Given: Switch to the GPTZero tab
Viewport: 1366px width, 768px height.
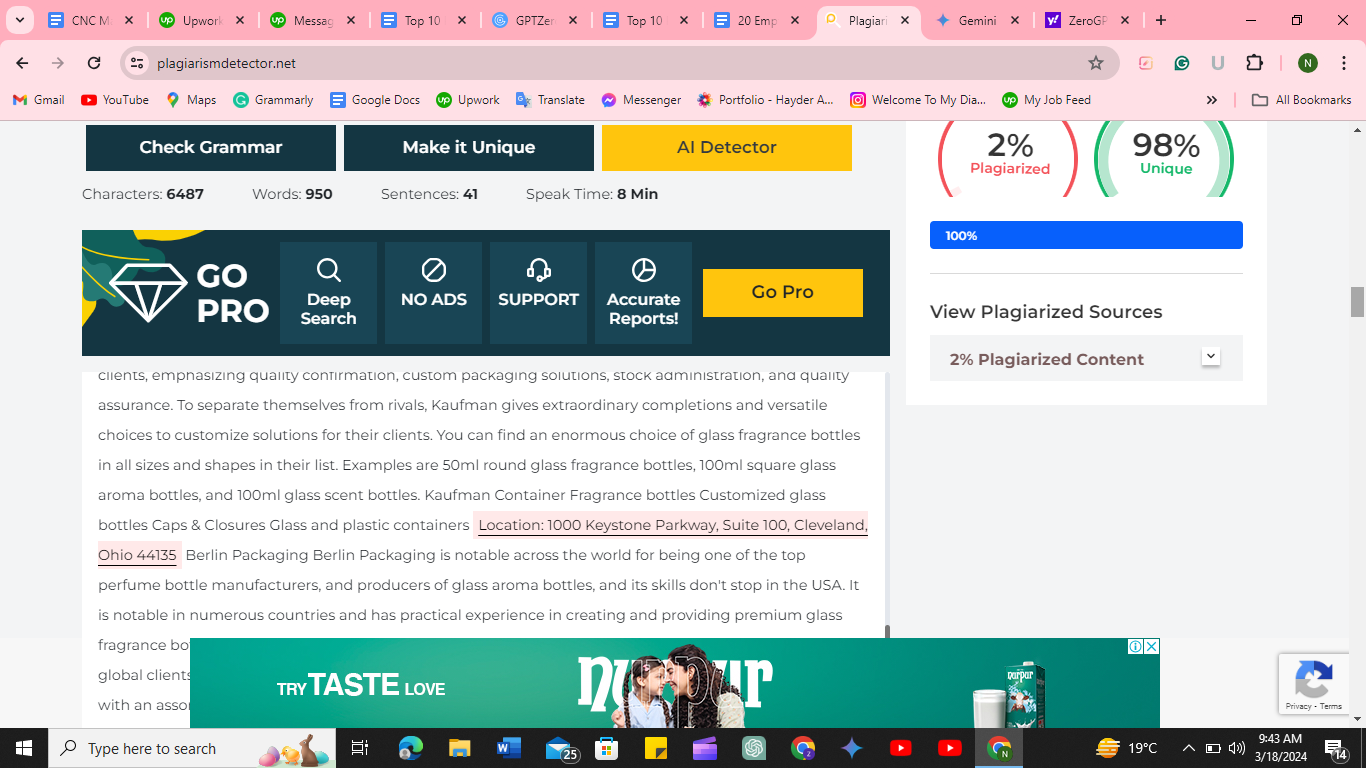Looking at the screenshot, I should click(x=536, y=20).
